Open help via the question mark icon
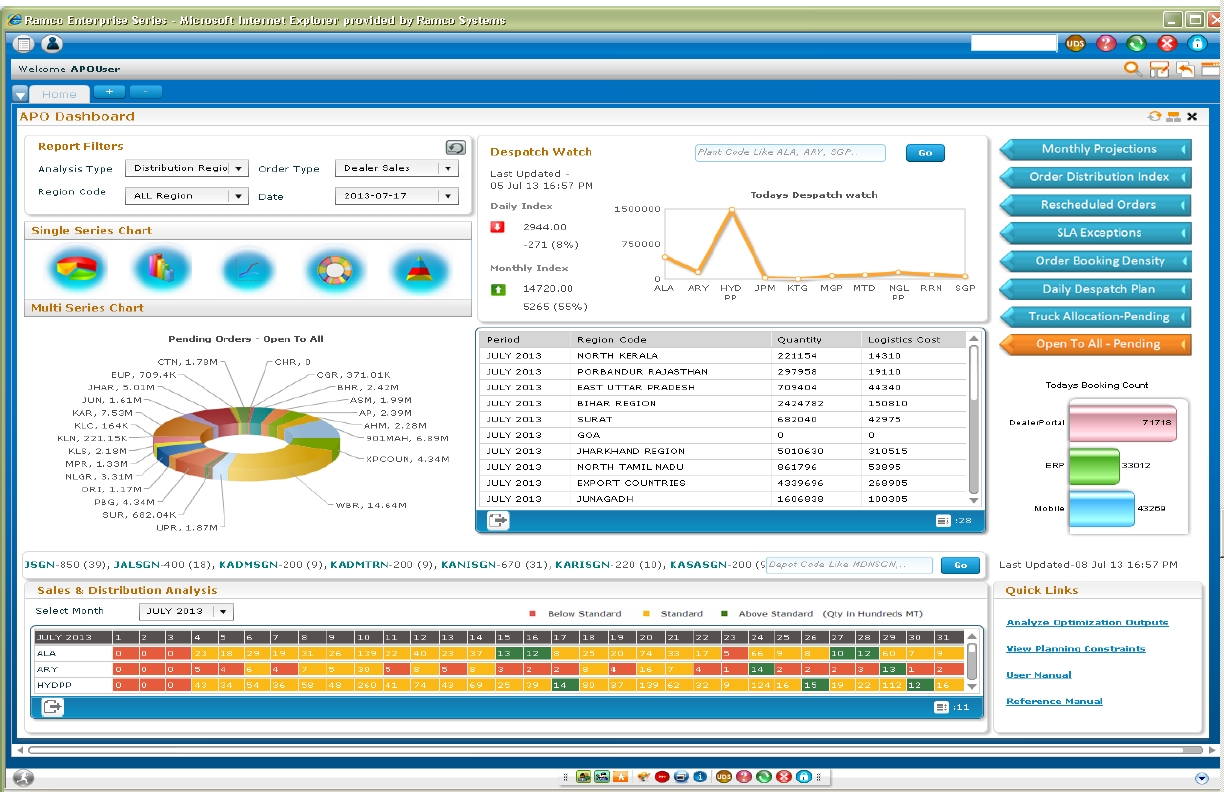The width and height of the screenshot is (1224, 792). 1106,43
